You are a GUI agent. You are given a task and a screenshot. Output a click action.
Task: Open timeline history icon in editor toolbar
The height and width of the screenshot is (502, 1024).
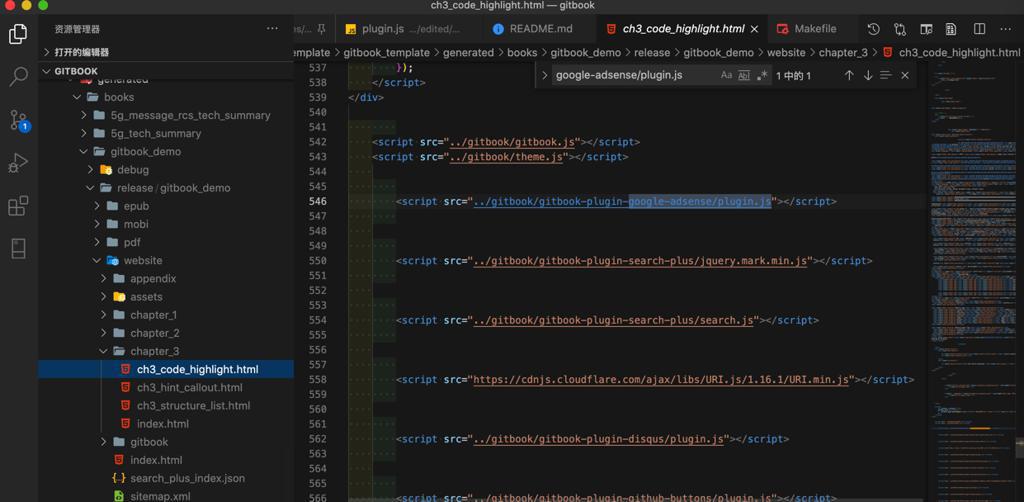pos(874,29)
